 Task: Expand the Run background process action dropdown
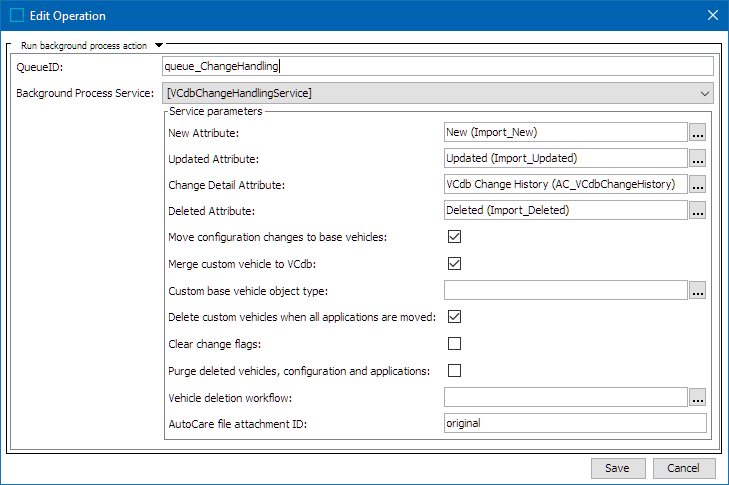tap(159, 45)
